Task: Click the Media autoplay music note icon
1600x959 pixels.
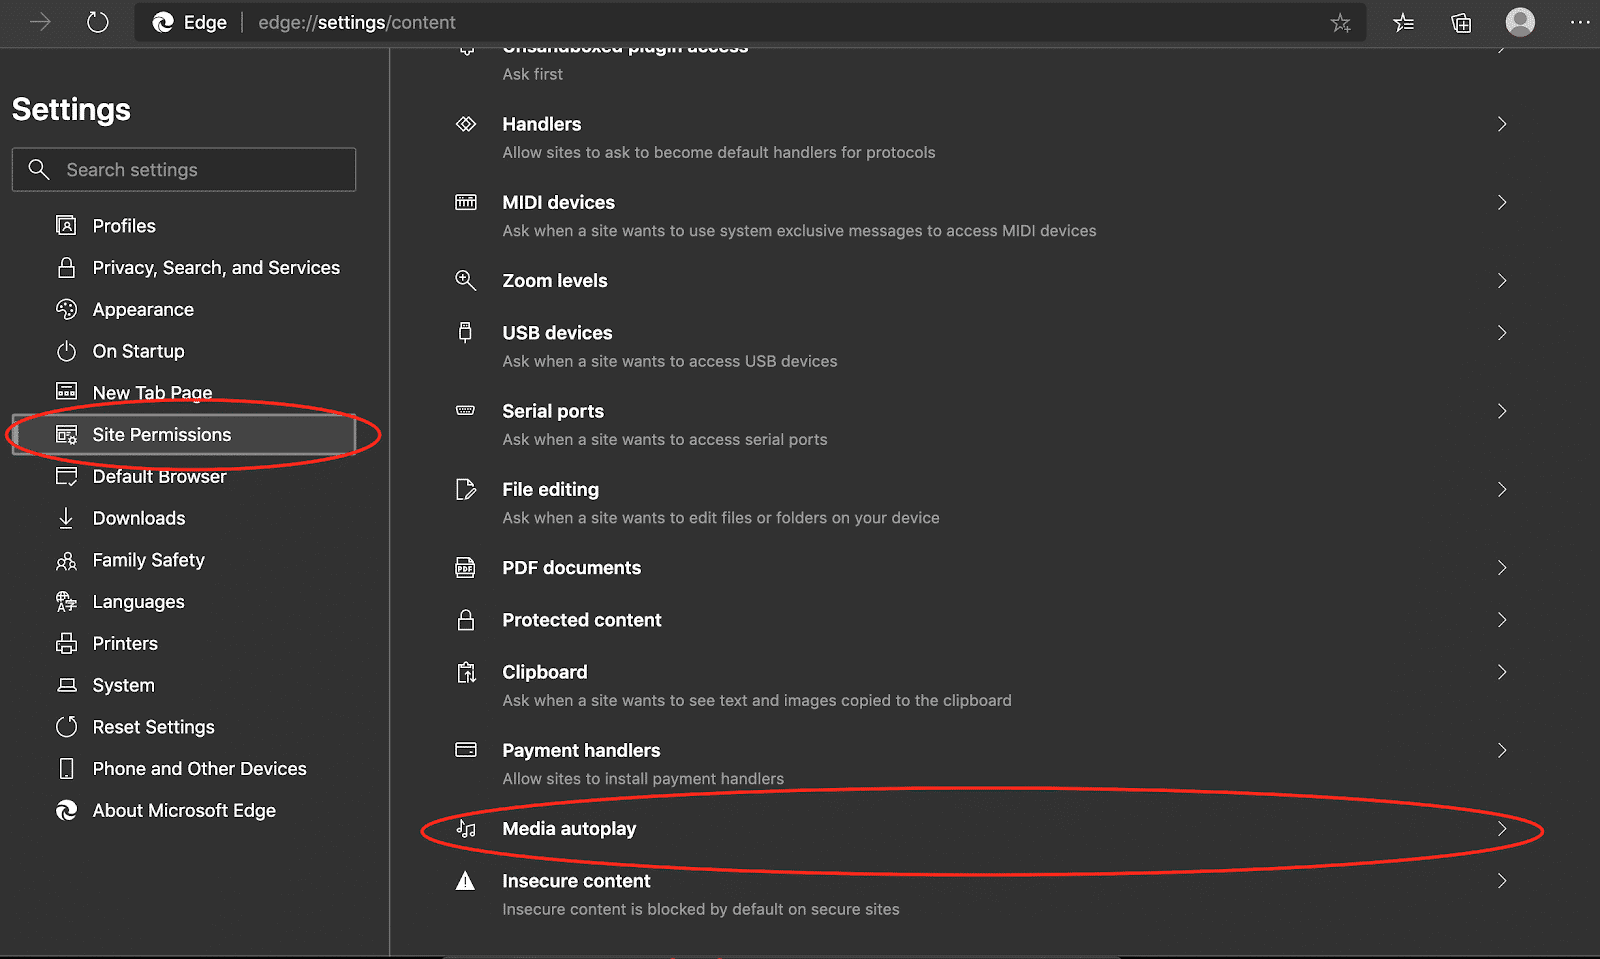Action: (x=466, y=828)
